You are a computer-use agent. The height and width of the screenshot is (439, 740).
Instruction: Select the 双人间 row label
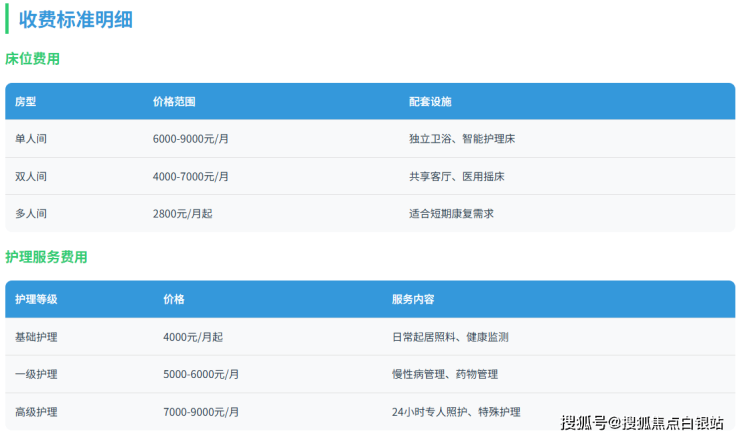[x=31, y=176]
